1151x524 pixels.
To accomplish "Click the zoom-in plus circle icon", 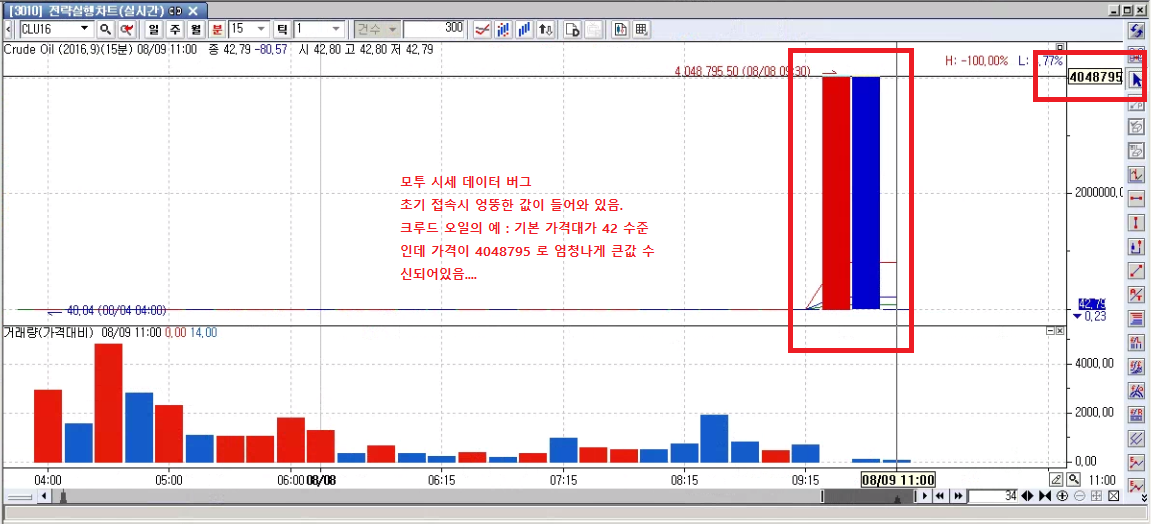I will coord(1062,496).
